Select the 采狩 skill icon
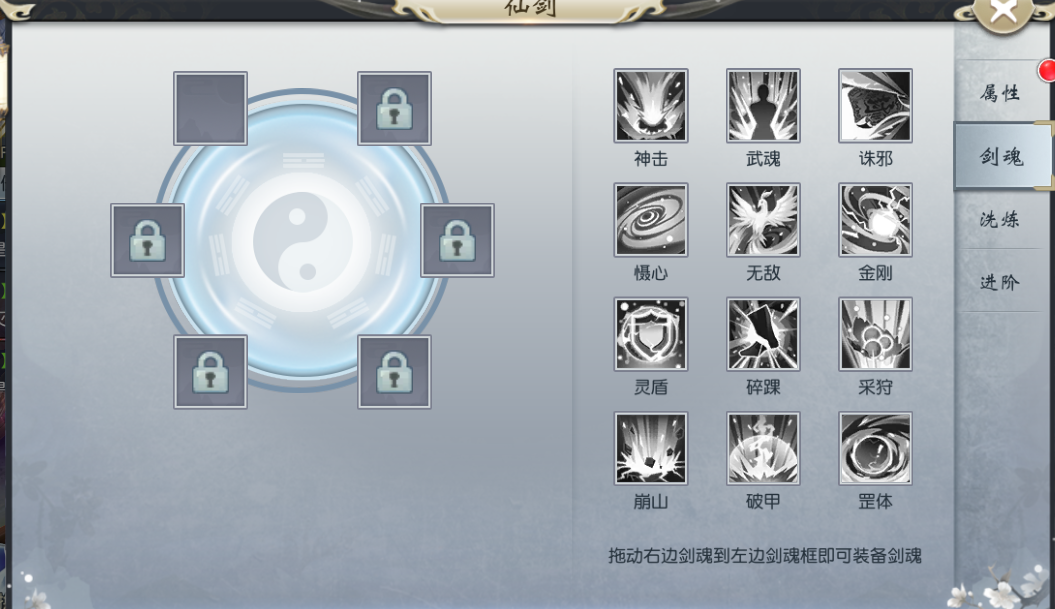Screen dimensions: 1055x609 click(x=875, y=334)
